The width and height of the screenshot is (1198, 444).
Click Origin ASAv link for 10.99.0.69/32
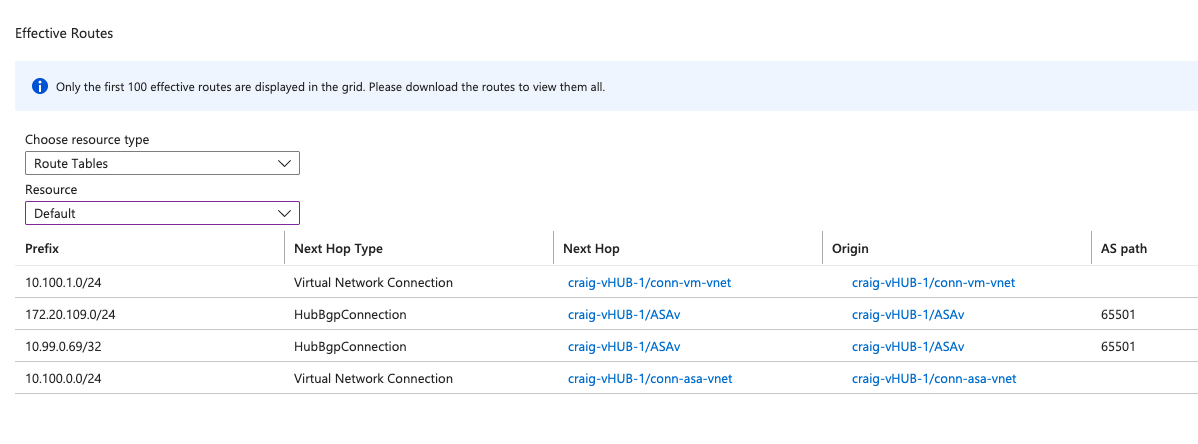908,347
